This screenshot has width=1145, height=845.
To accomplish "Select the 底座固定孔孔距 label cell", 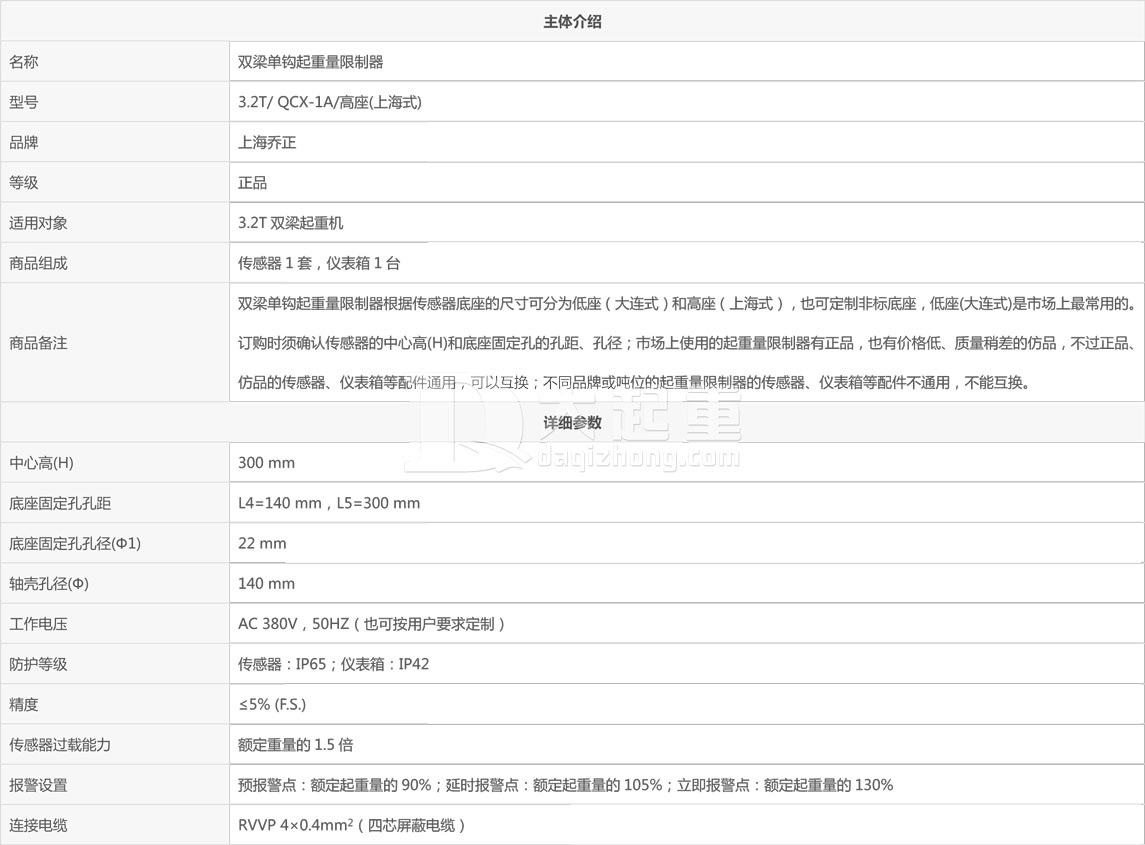I will pyautogui.click(x=115, y=503).
